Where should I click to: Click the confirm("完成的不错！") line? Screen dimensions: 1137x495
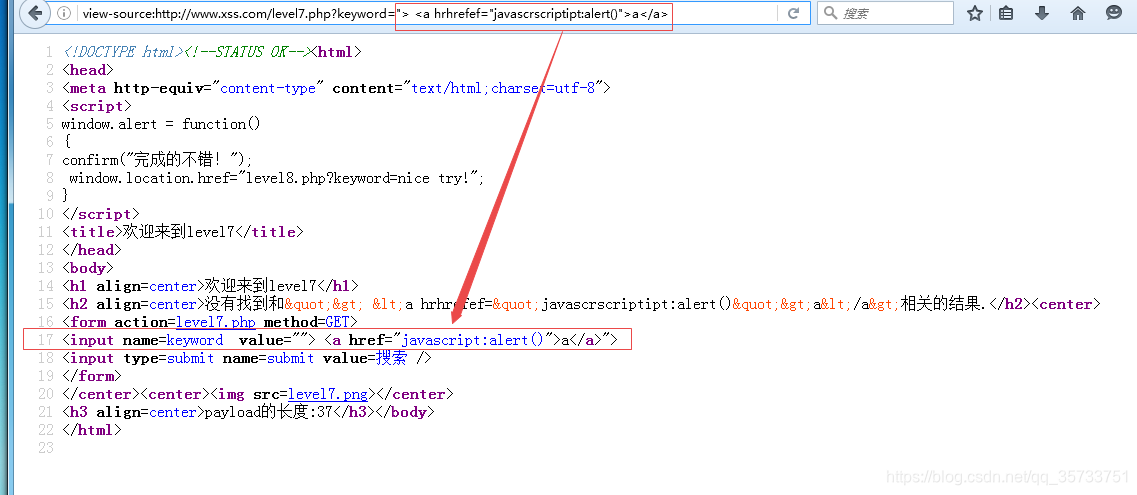pyautogui.click(x=157, y=160)
